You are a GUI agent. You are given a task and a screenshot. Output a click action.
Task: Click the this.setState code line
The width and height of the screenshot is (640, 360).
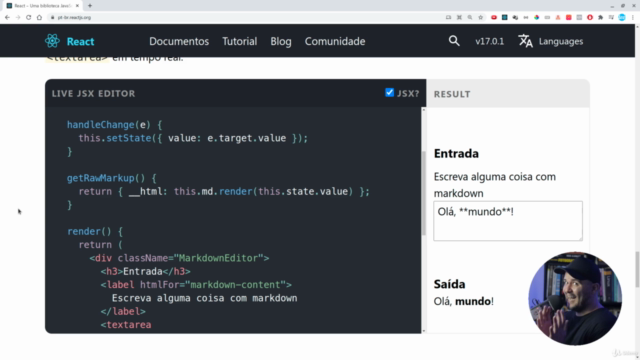click(x=193, y=138)
